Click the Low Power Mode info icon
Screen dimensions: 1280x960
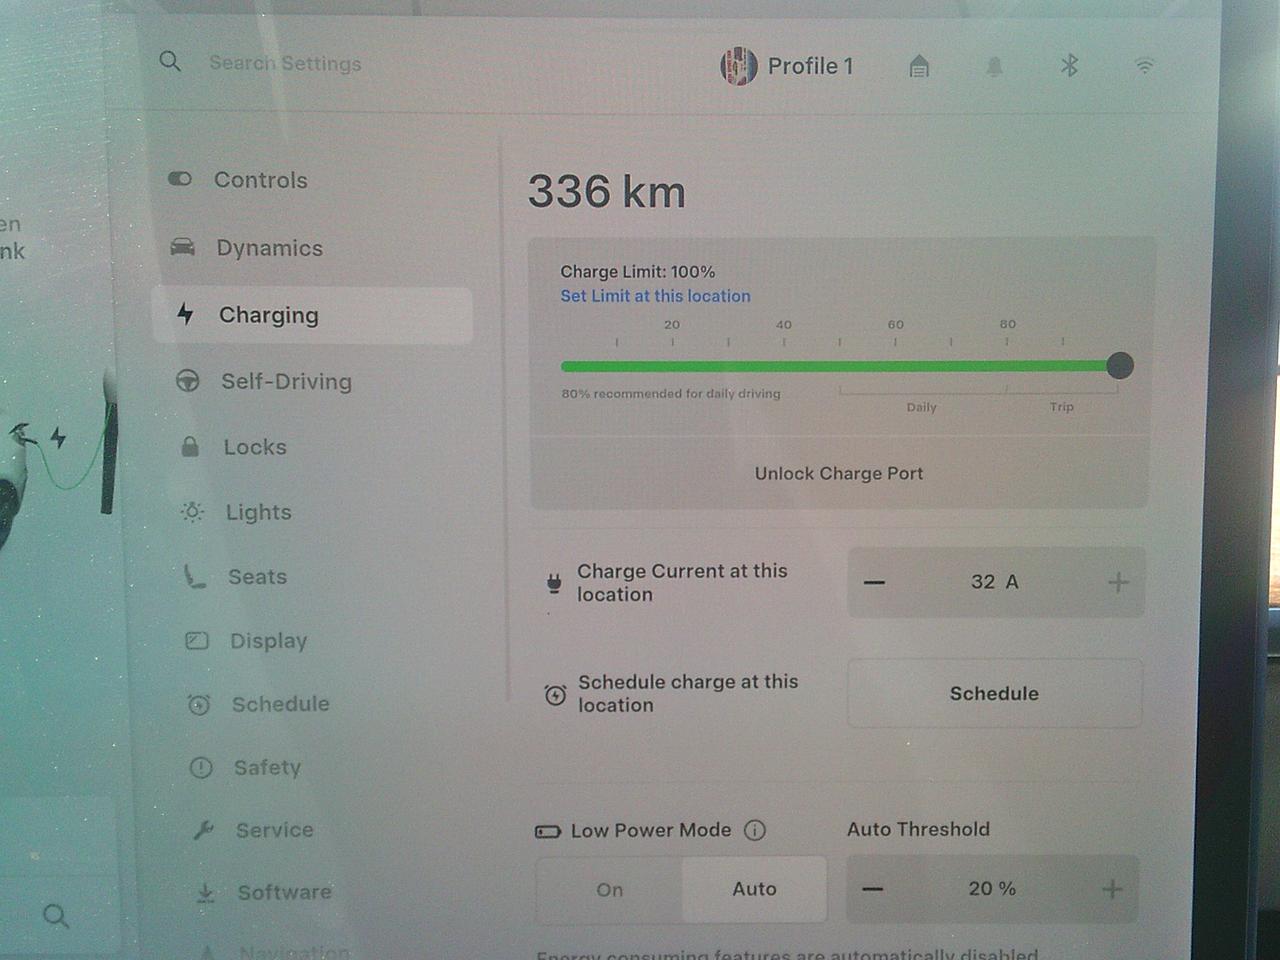pos(755,830)
